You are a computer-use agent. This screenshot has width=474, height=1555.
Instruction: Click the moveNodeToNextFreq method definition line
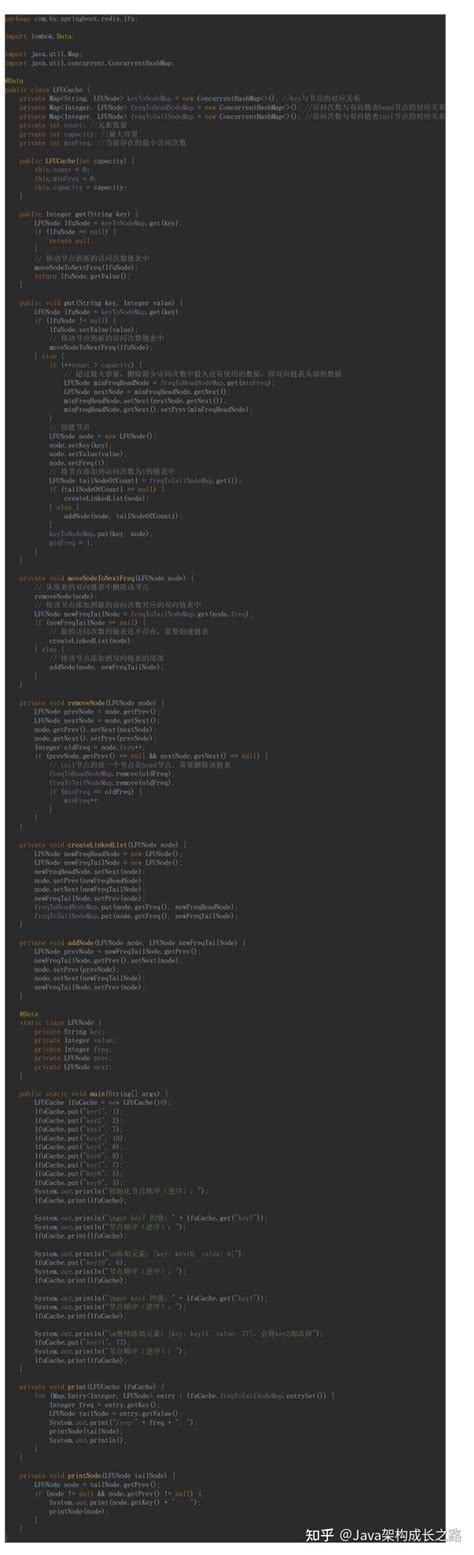[x=107, y=578]
